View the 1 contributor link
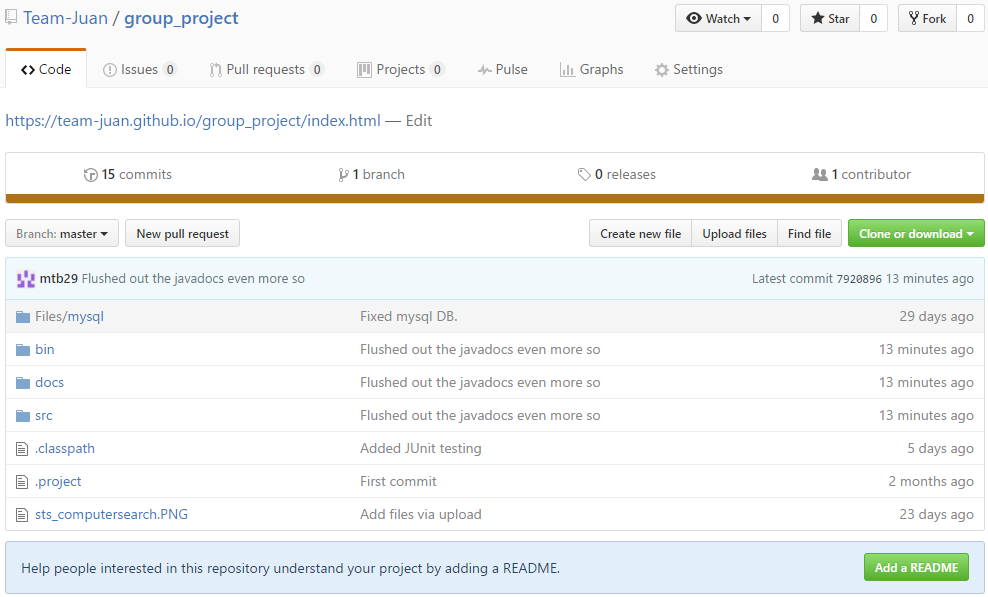Viewport: 988px width, 597px height. click(861, 175)
